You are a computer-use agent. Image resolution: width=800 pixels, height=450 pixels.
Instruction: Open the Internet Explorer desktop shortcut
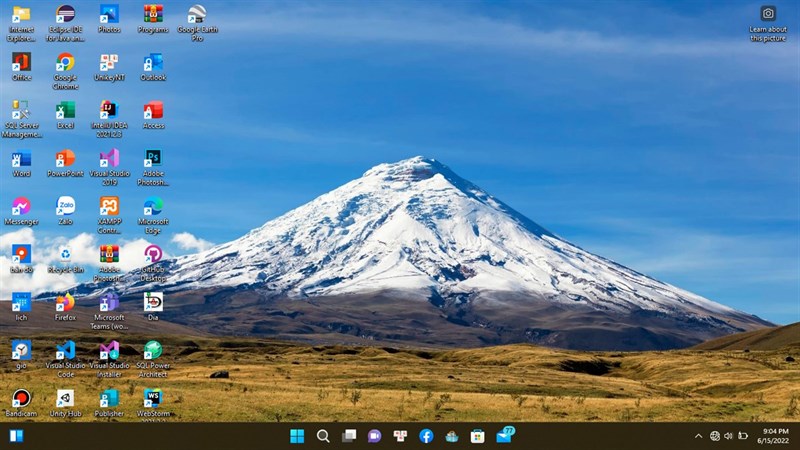21,23
